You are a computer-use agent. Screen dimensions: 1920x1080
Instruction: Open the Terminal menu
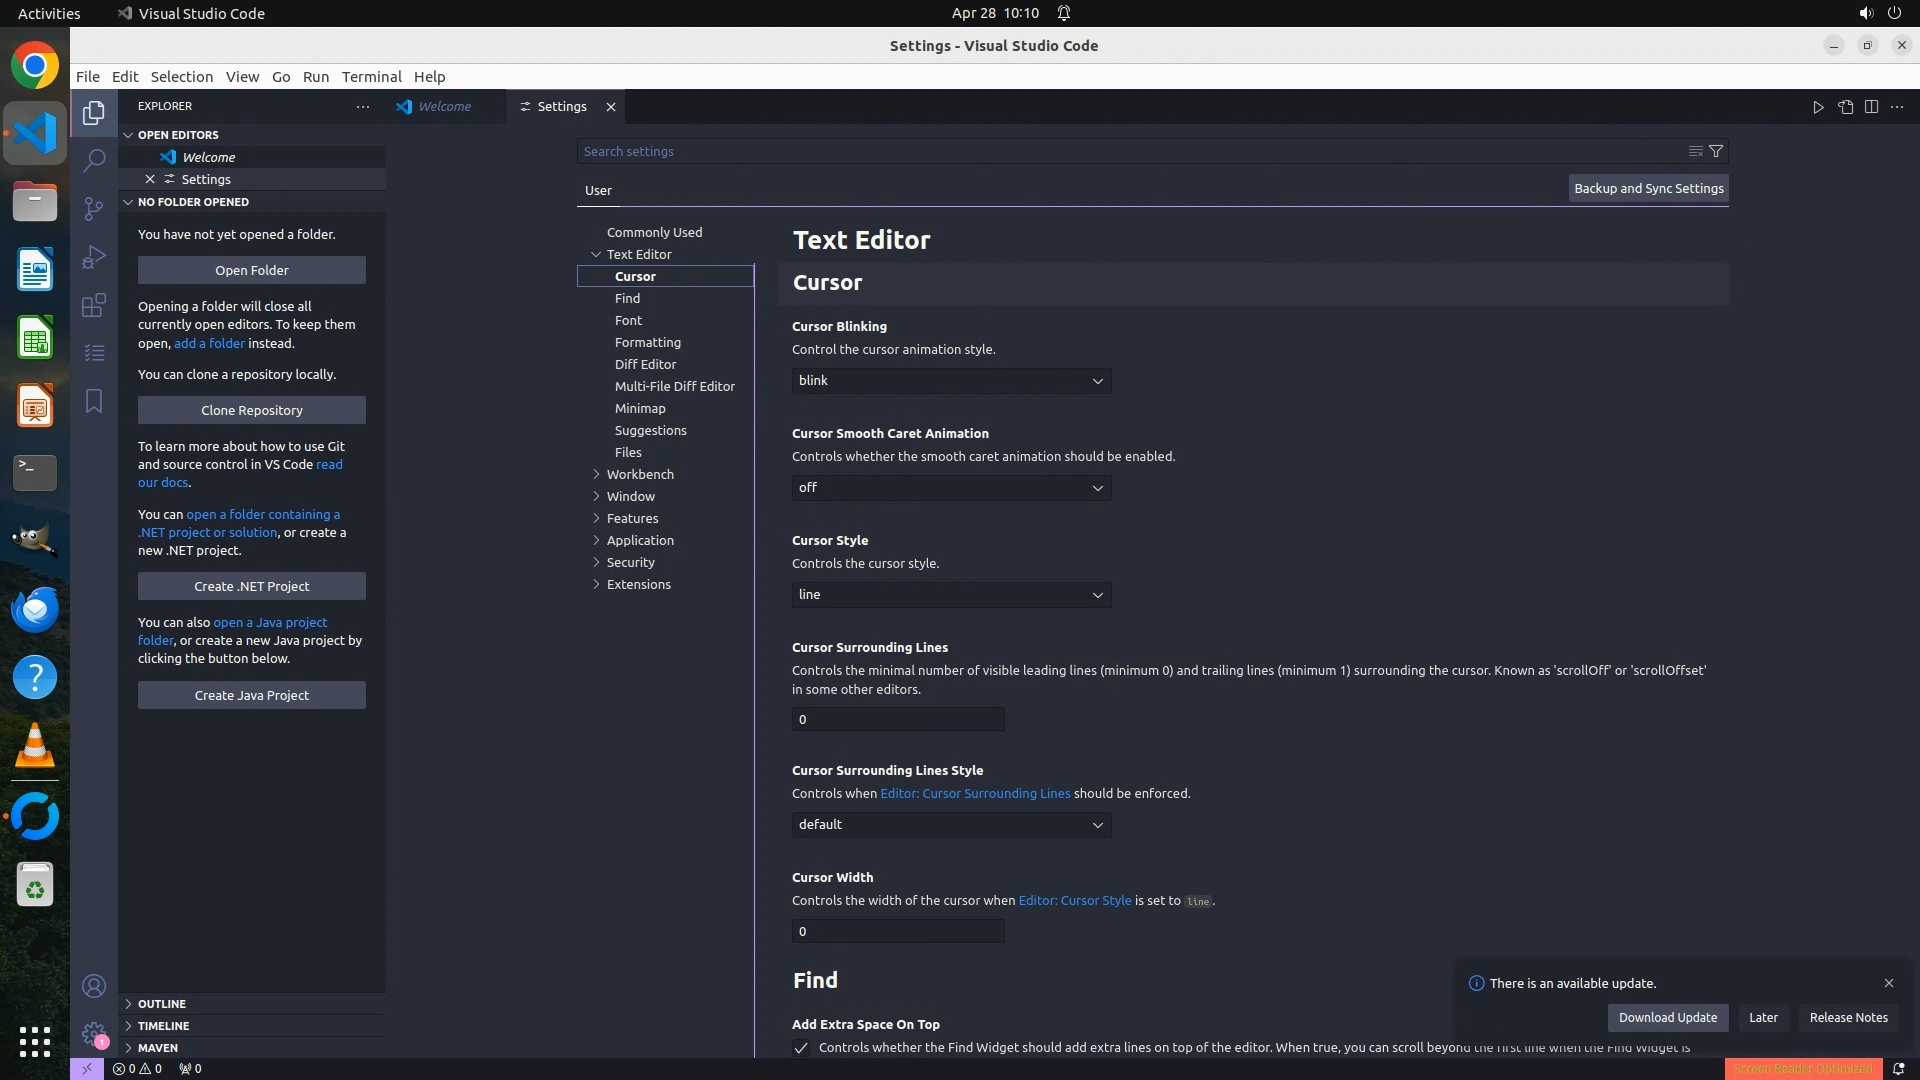371,77
